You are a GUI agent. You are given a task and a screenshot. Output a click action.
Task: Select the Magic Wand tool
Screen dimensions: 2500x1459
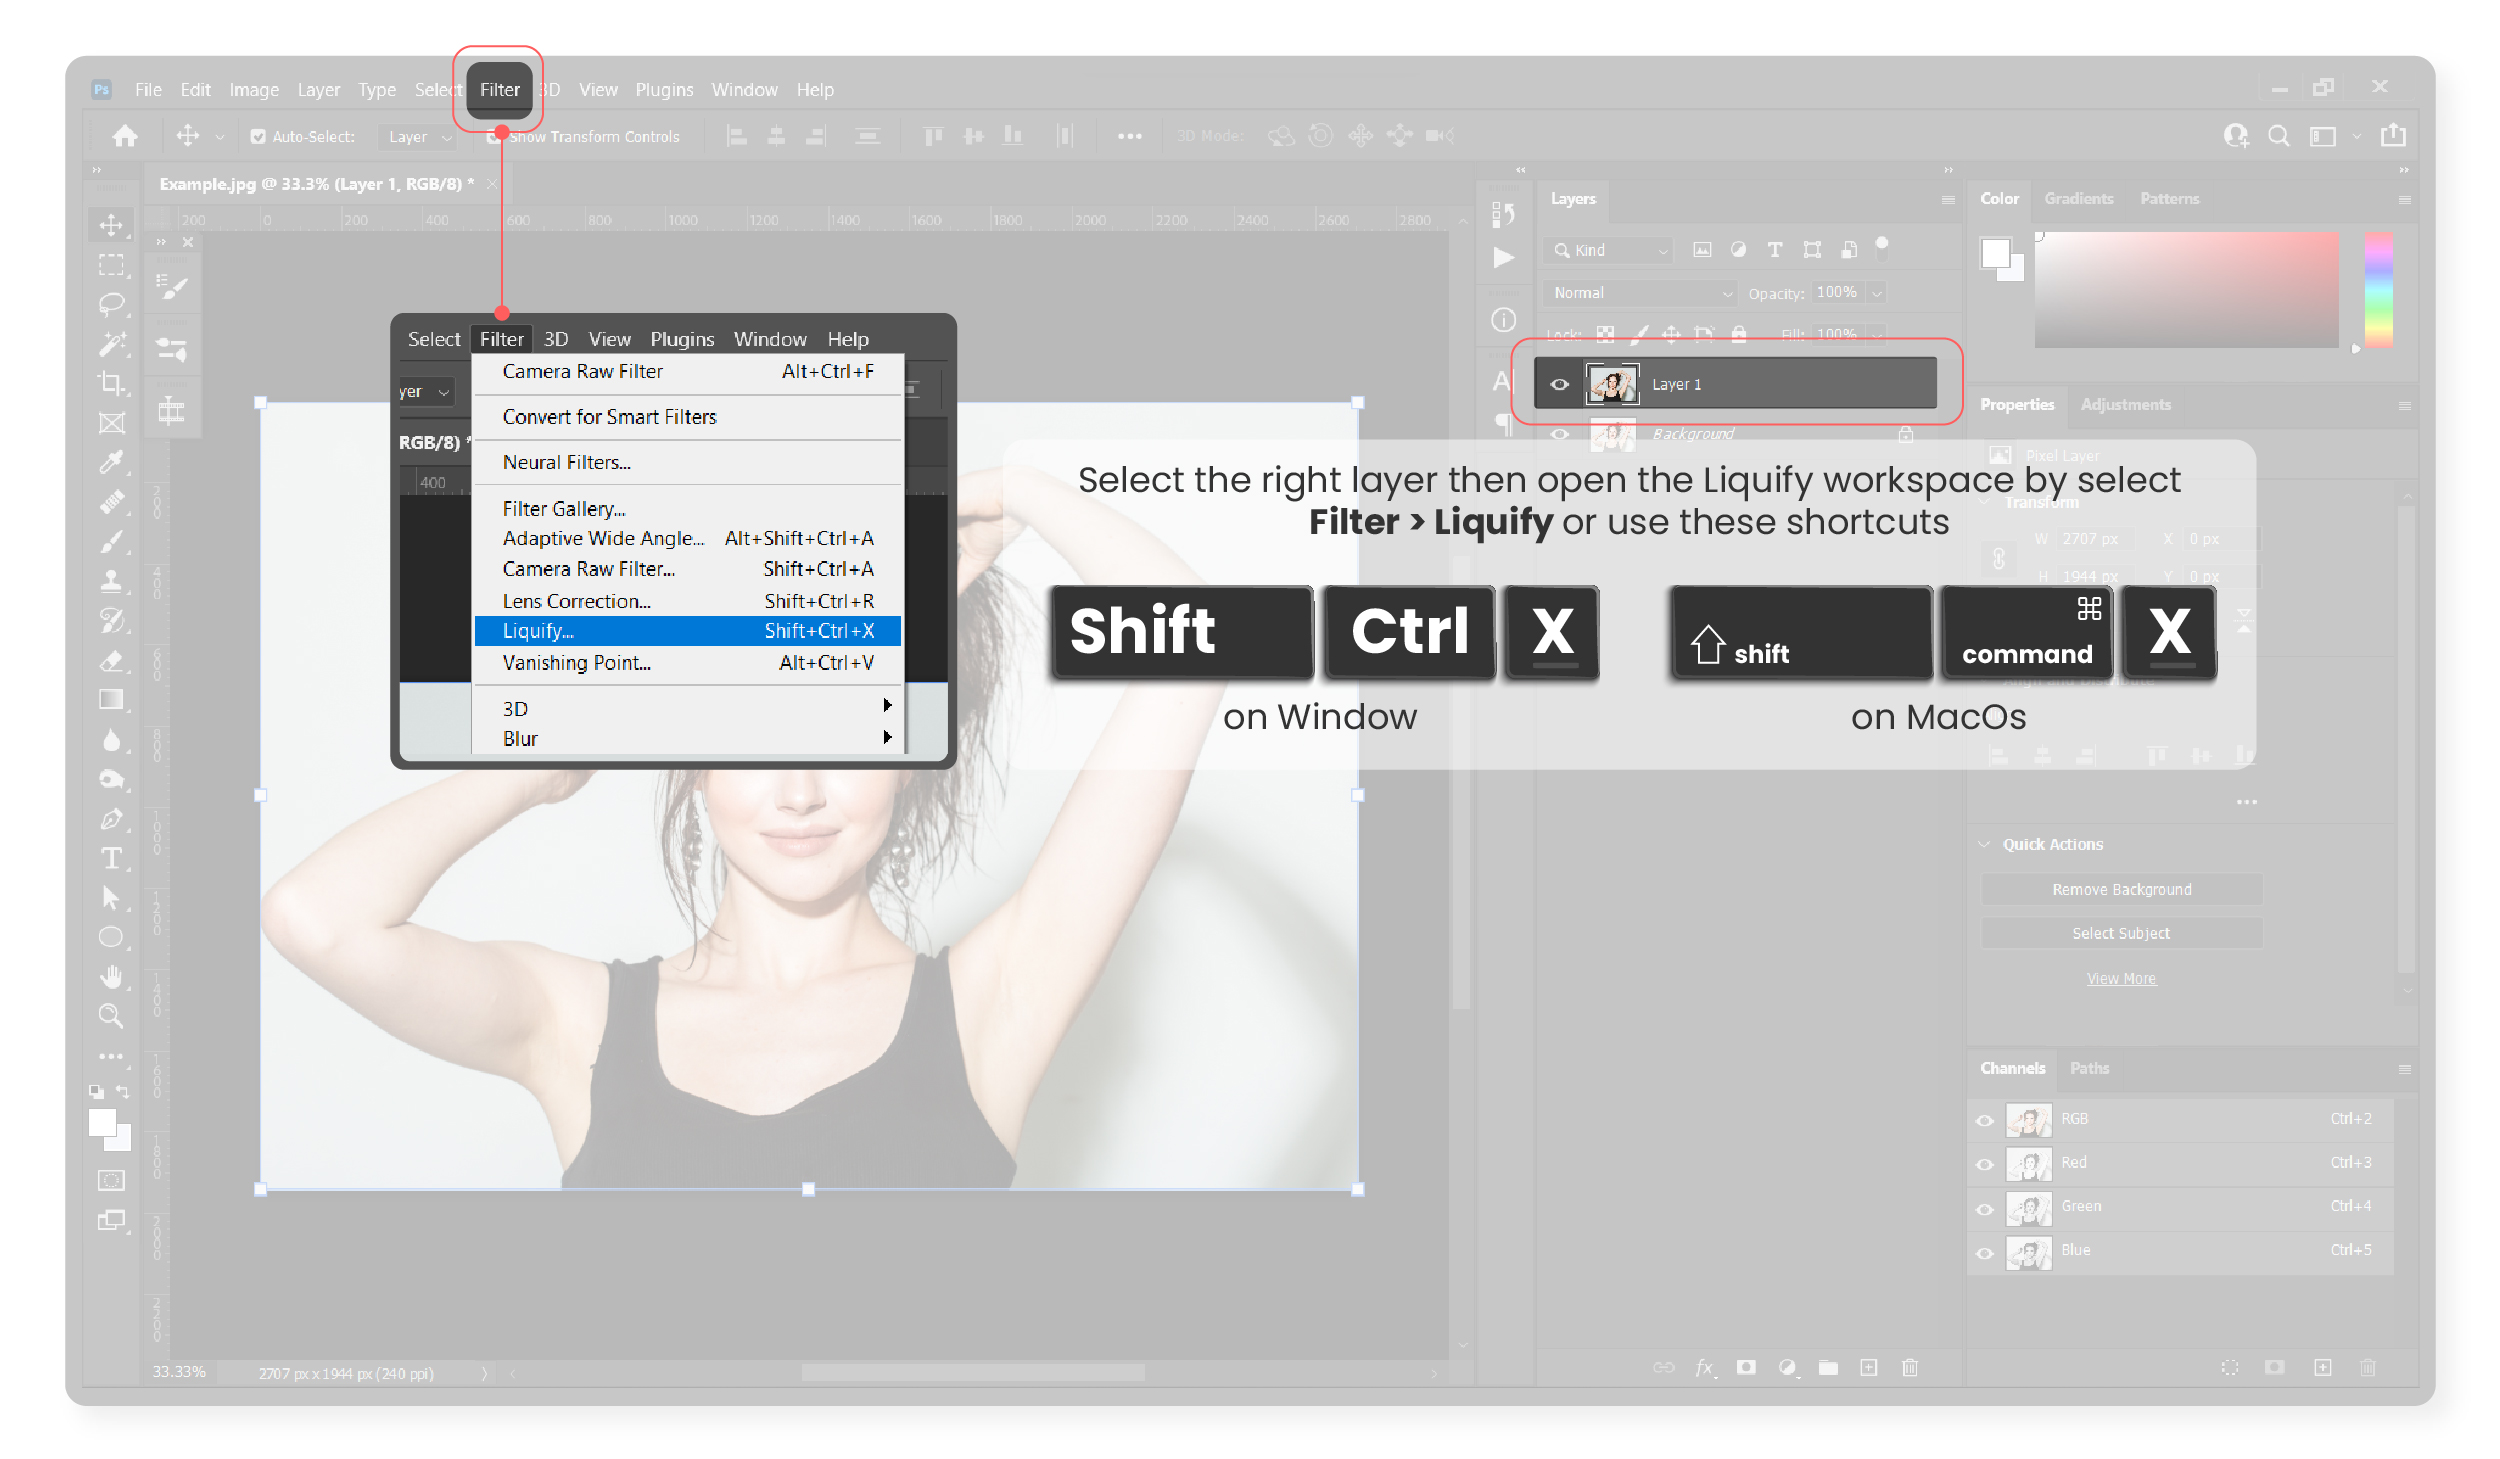click(111, 343)
